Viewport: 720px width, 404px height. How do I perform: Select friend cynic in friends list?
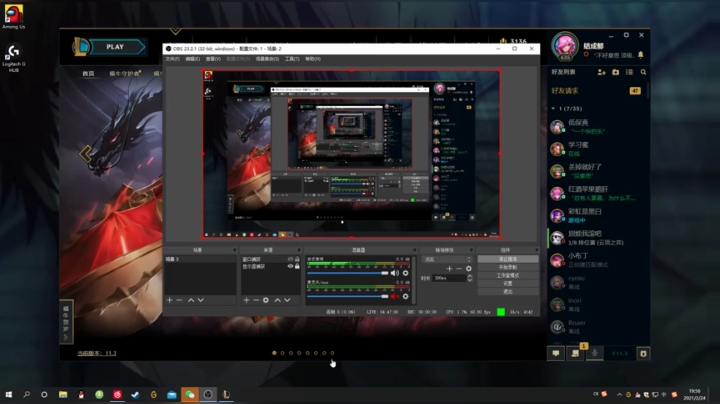[x=597, y=282]
